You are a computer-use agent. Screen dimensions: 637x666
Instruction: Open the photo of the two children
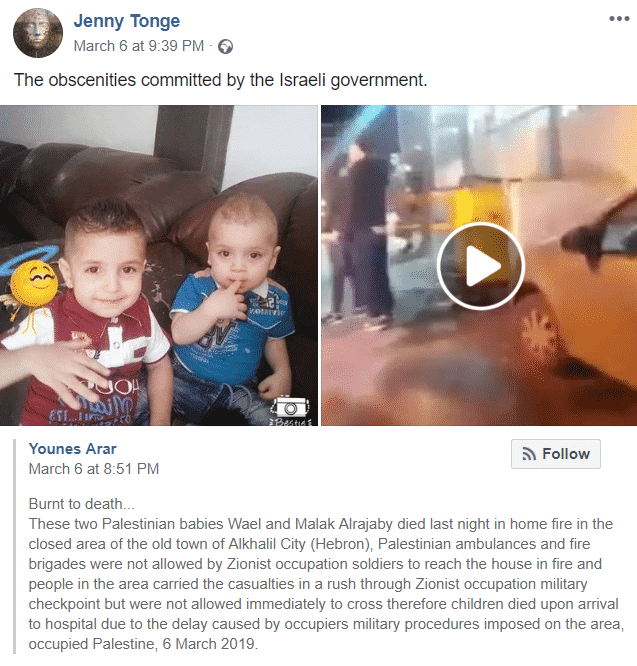(x=159, y=265)
